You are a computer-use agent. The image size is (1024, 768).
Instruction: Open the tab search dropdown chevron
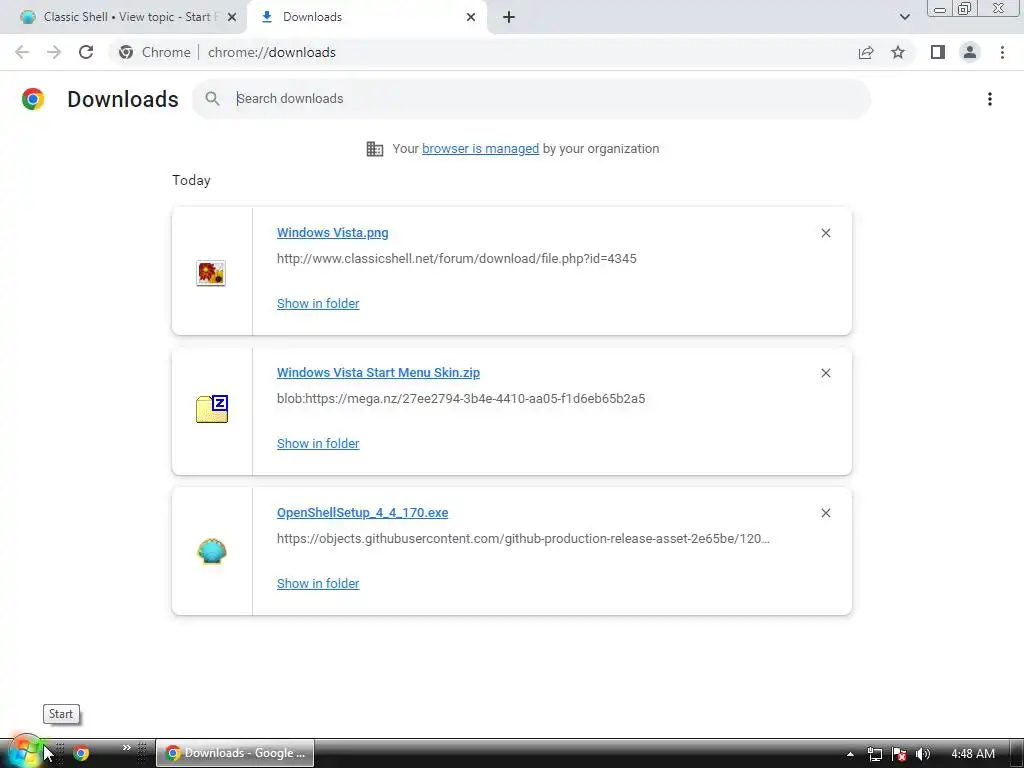(904, 17)
